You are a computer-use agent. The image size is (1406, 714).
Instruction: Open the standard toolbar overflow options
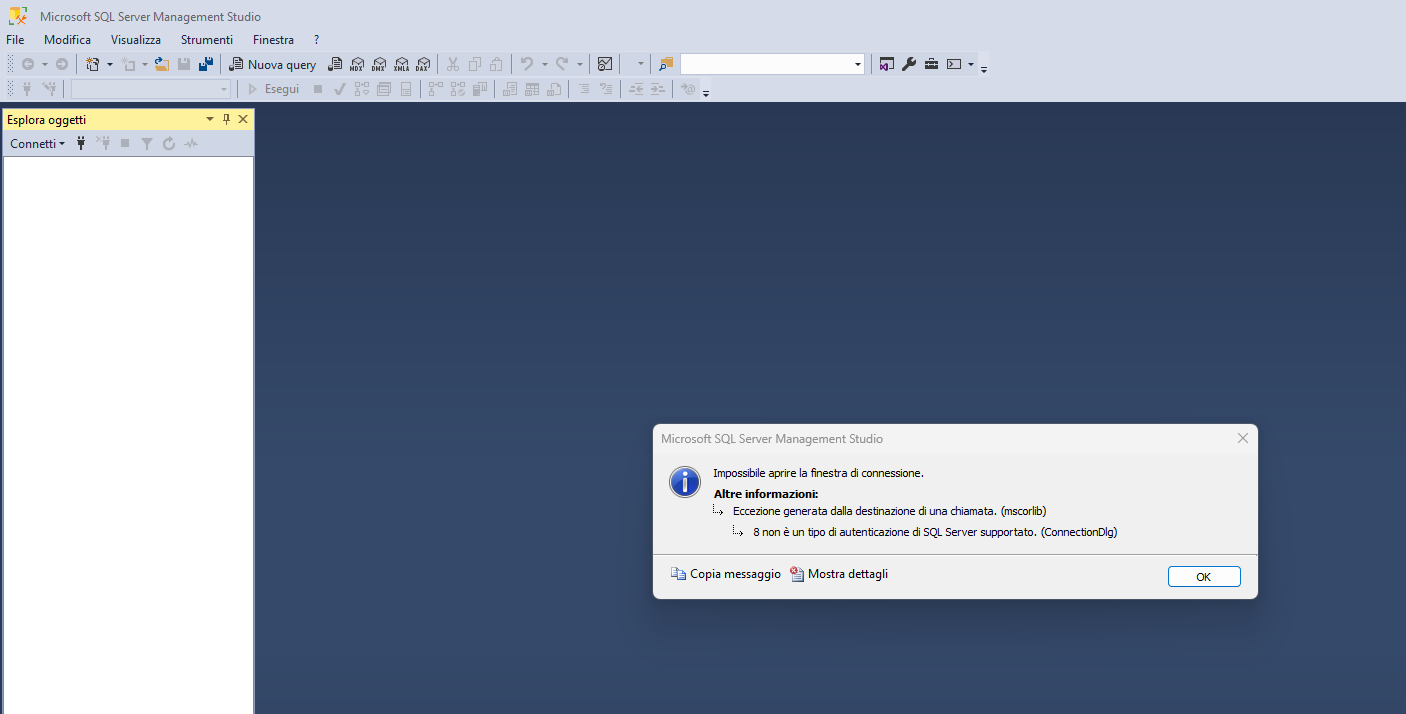(984, 69)
